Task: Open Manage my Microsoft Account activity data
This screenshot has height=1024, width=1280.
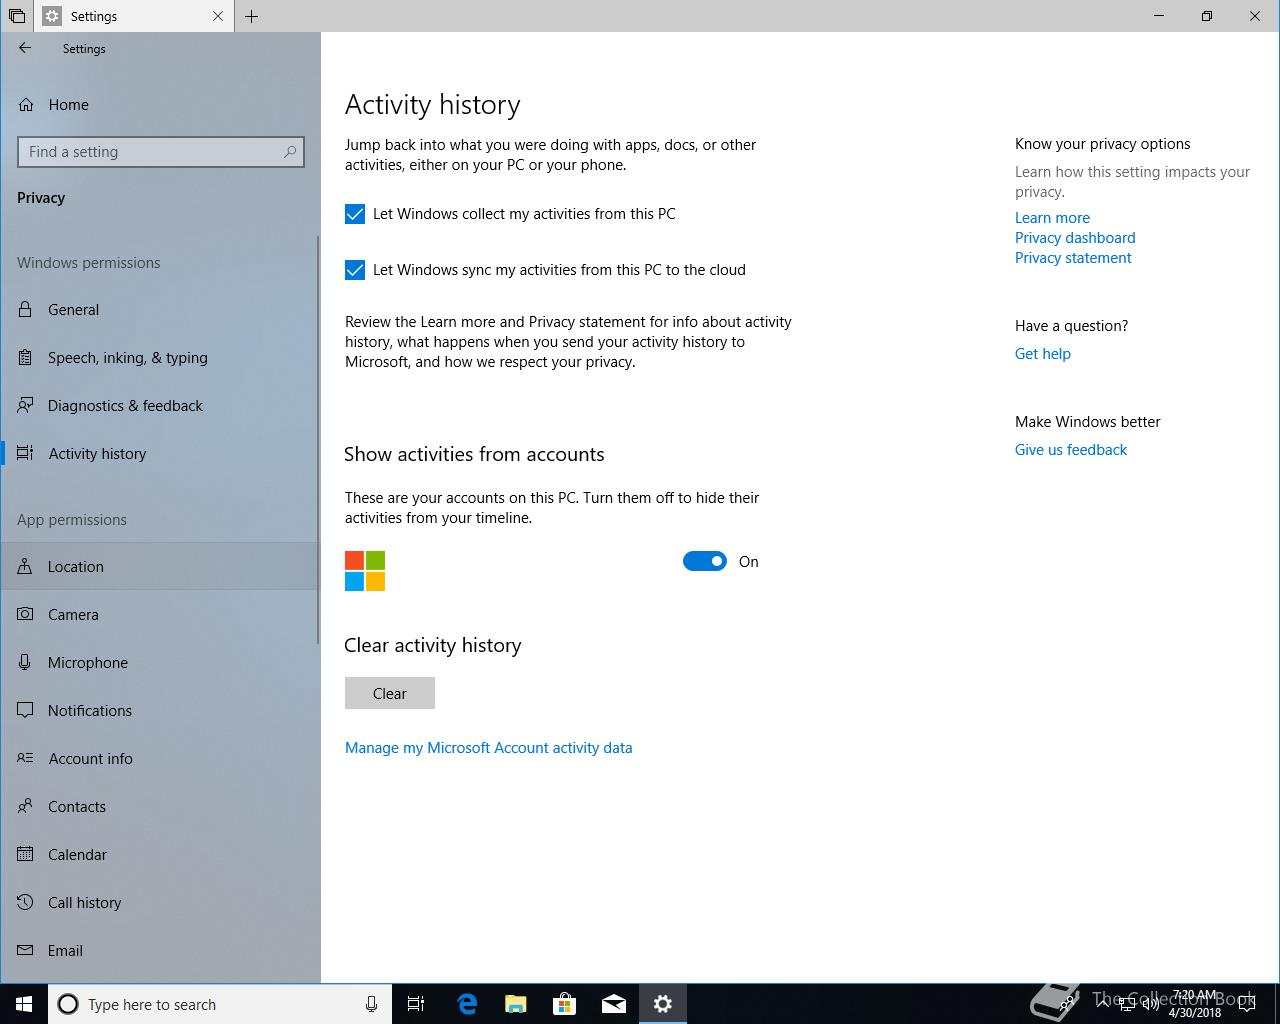Action: click(x=488, y=747)
